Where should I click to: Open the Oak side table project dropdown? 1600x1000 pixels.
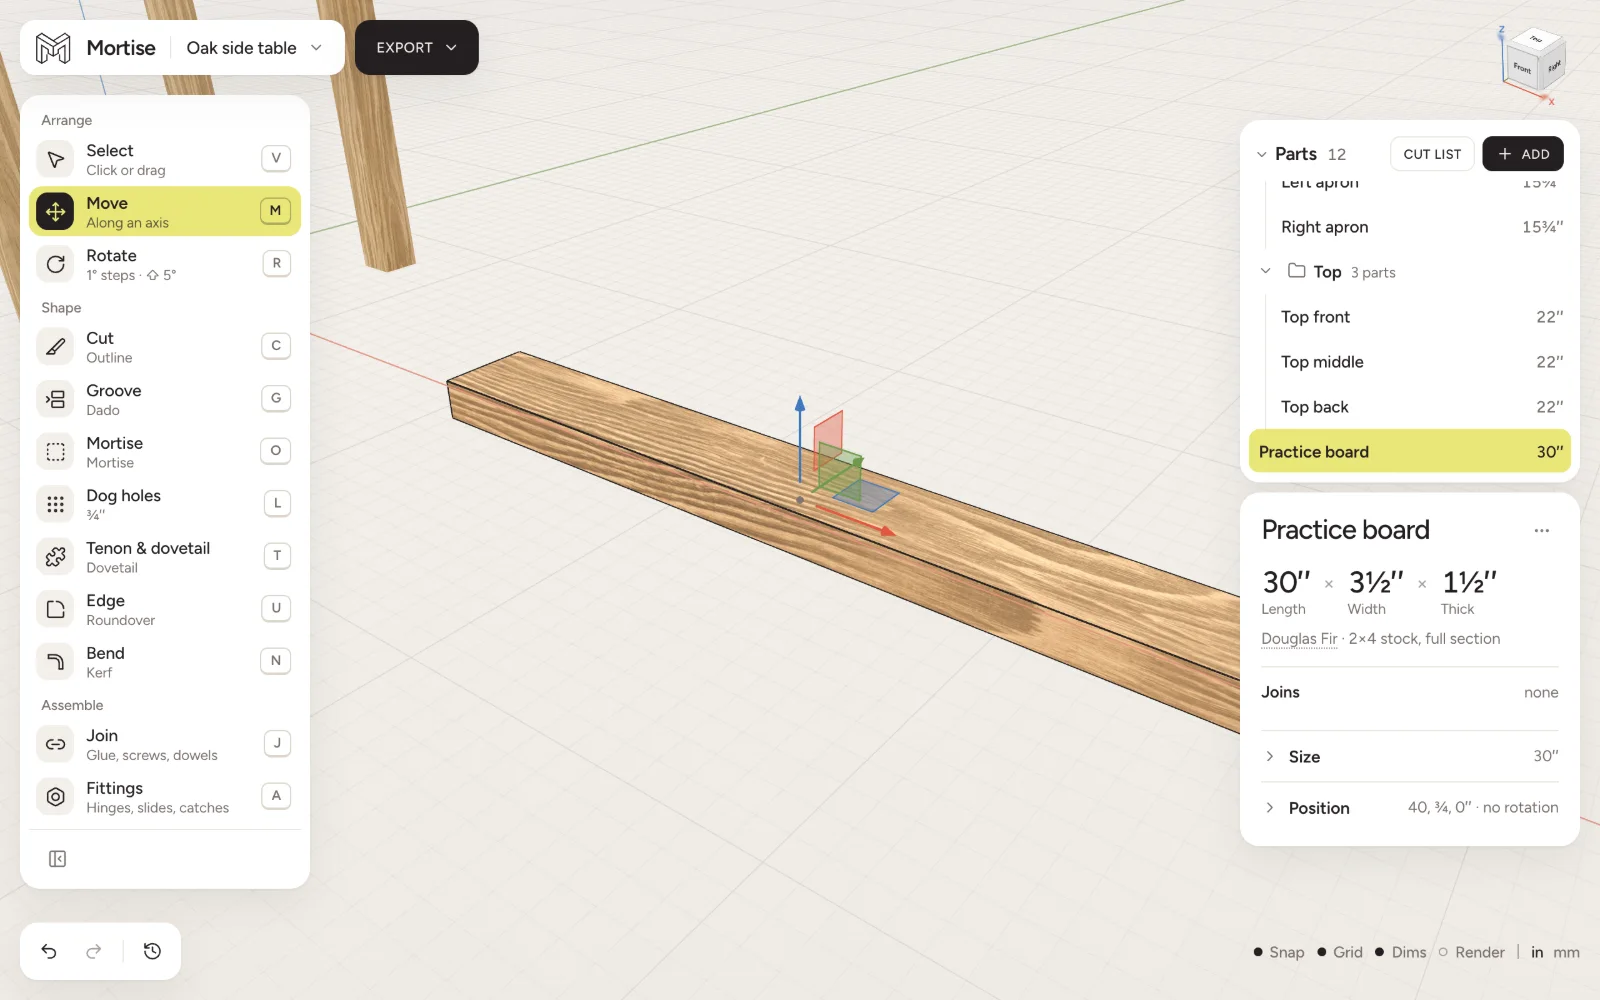click(255, 48)
